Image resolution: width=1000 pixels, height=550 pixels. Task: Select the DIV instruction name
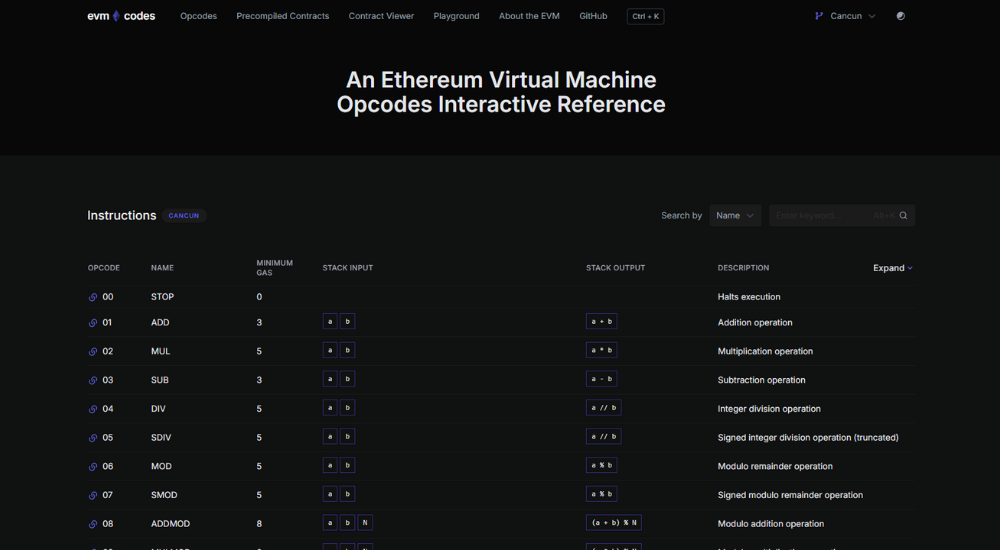pos(158,409)
